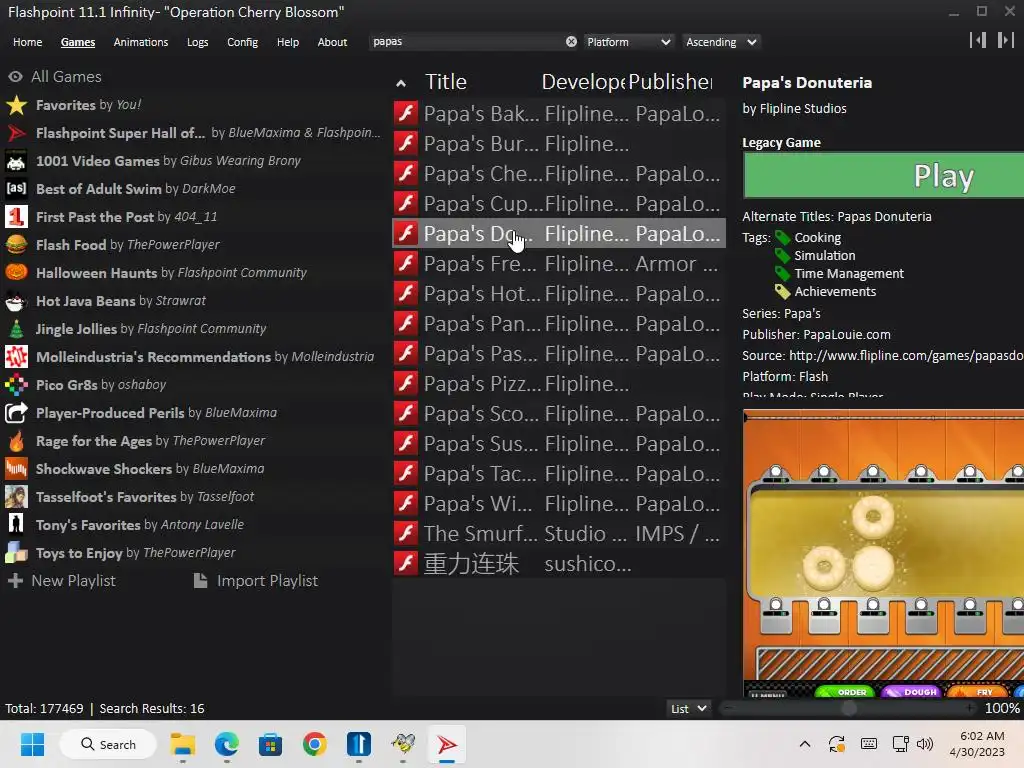Open the Rage for the Ages flame icon
1024x768 pixels.
click(16, 441)
